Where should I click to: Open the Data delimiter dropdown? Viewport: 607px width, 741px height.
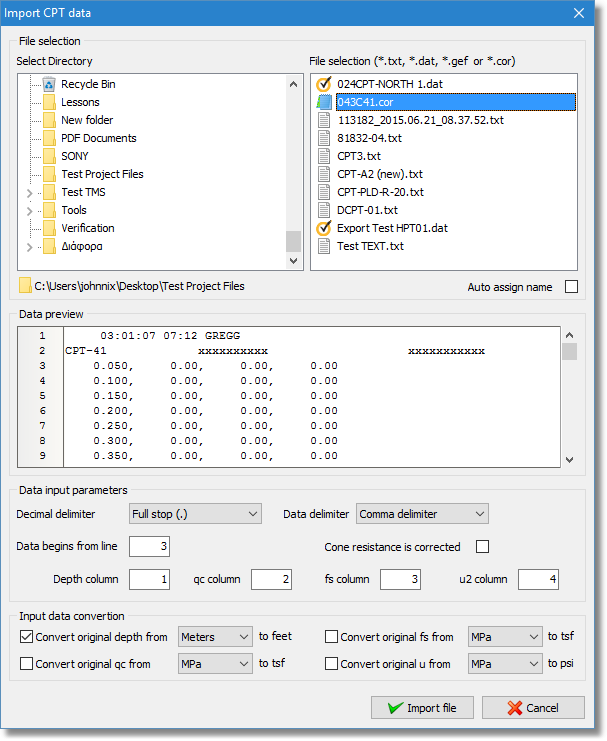click(422, 514)
